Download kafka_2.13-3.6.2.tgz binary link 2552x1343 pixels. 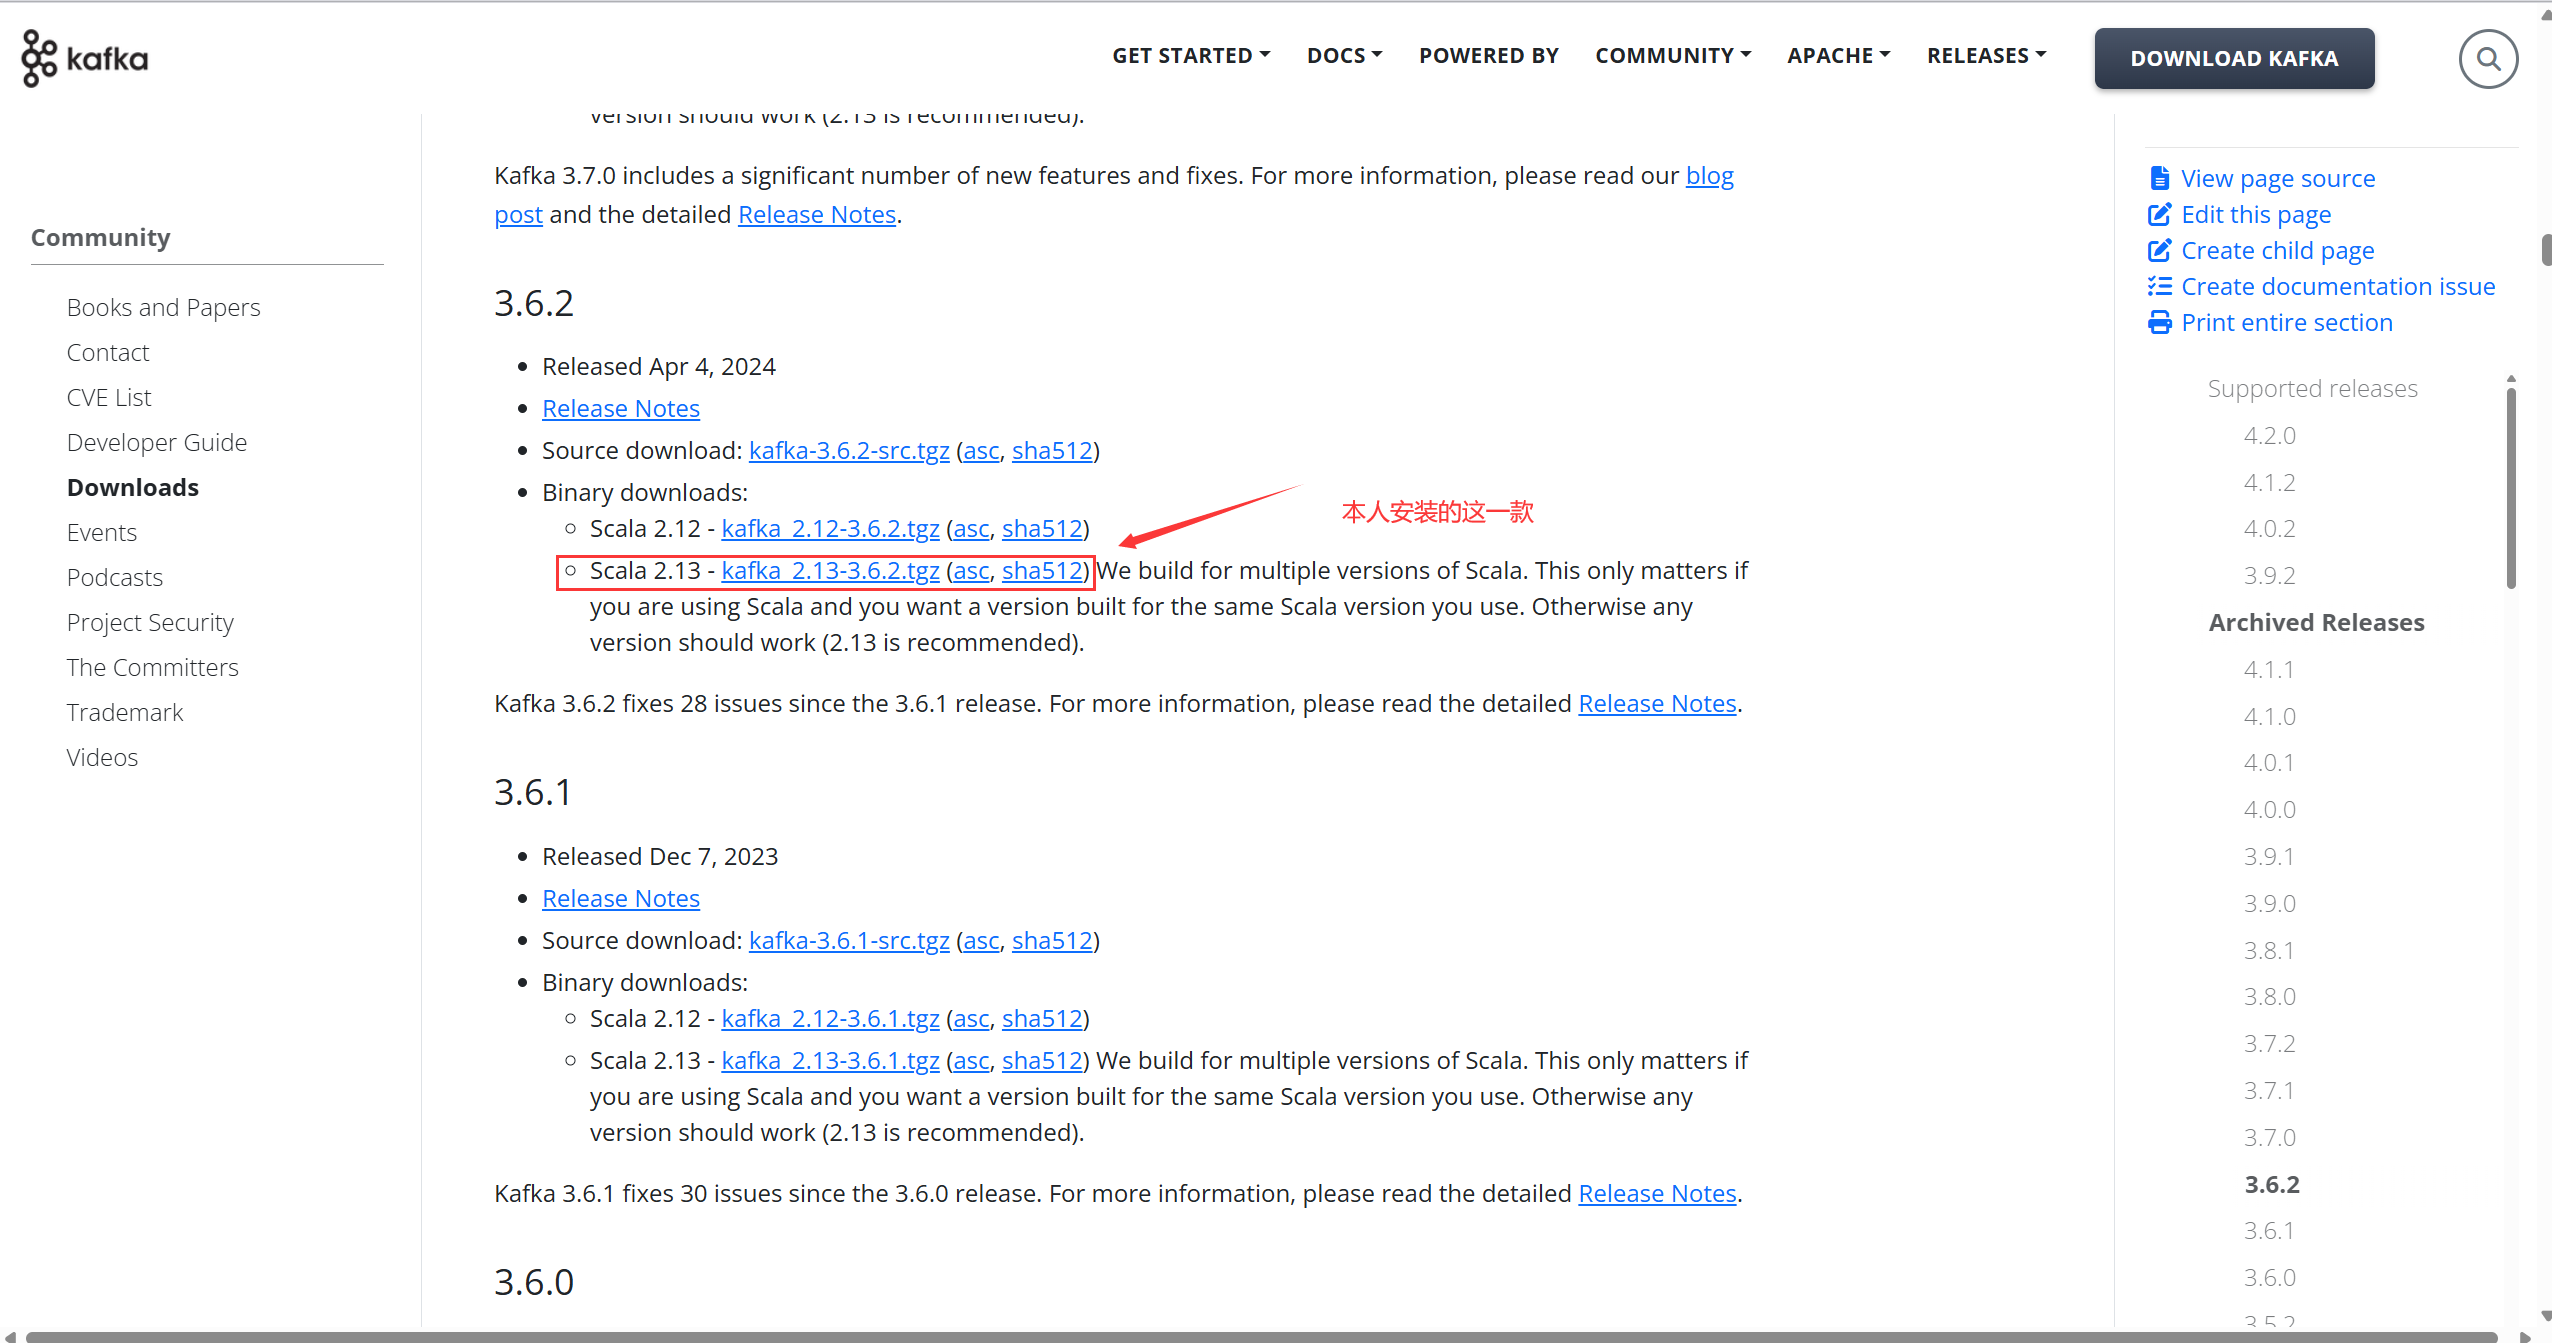[829, 570]
